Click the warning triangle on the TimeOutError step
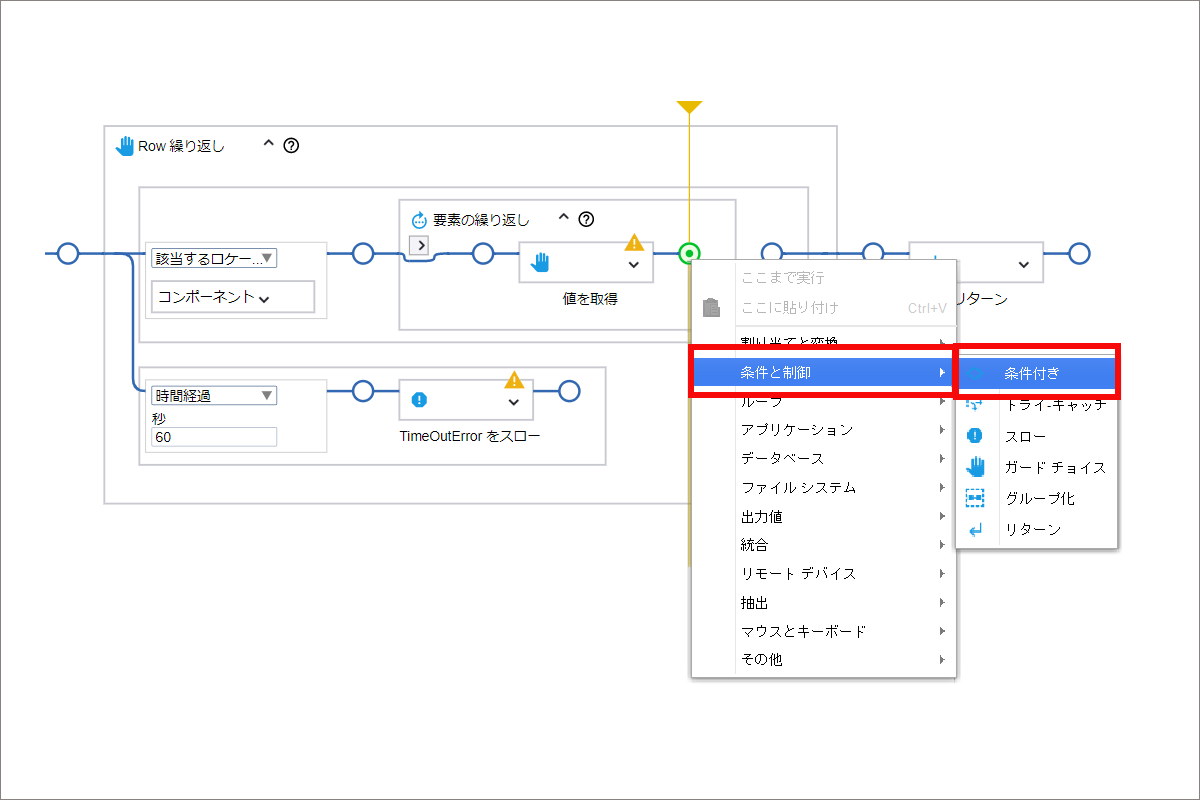1200x800 pixels. click(514, 380)
